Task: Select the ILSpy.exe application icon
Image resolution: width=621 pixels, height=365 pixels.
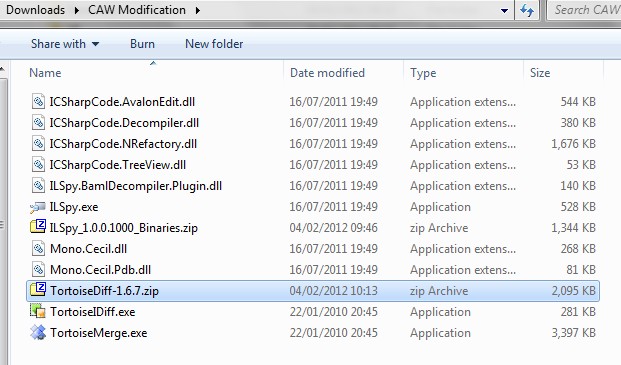Action: click(38, 207)
